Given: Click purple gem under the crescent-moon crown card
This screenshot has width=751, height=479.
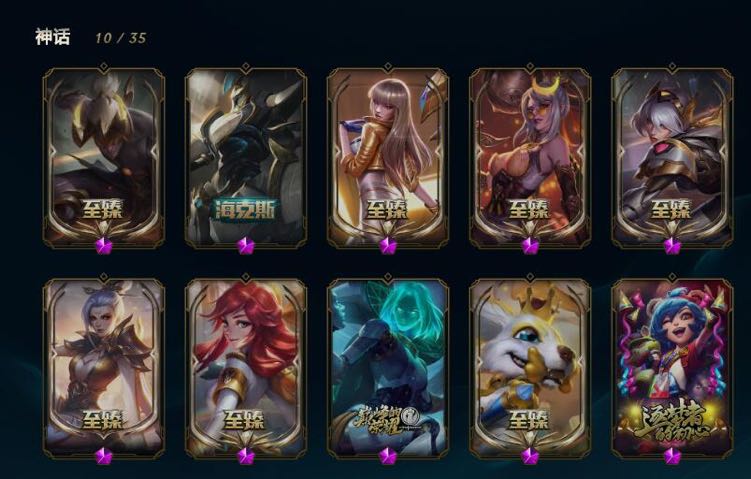Looking at the screenshot, I should coord(530,246).
